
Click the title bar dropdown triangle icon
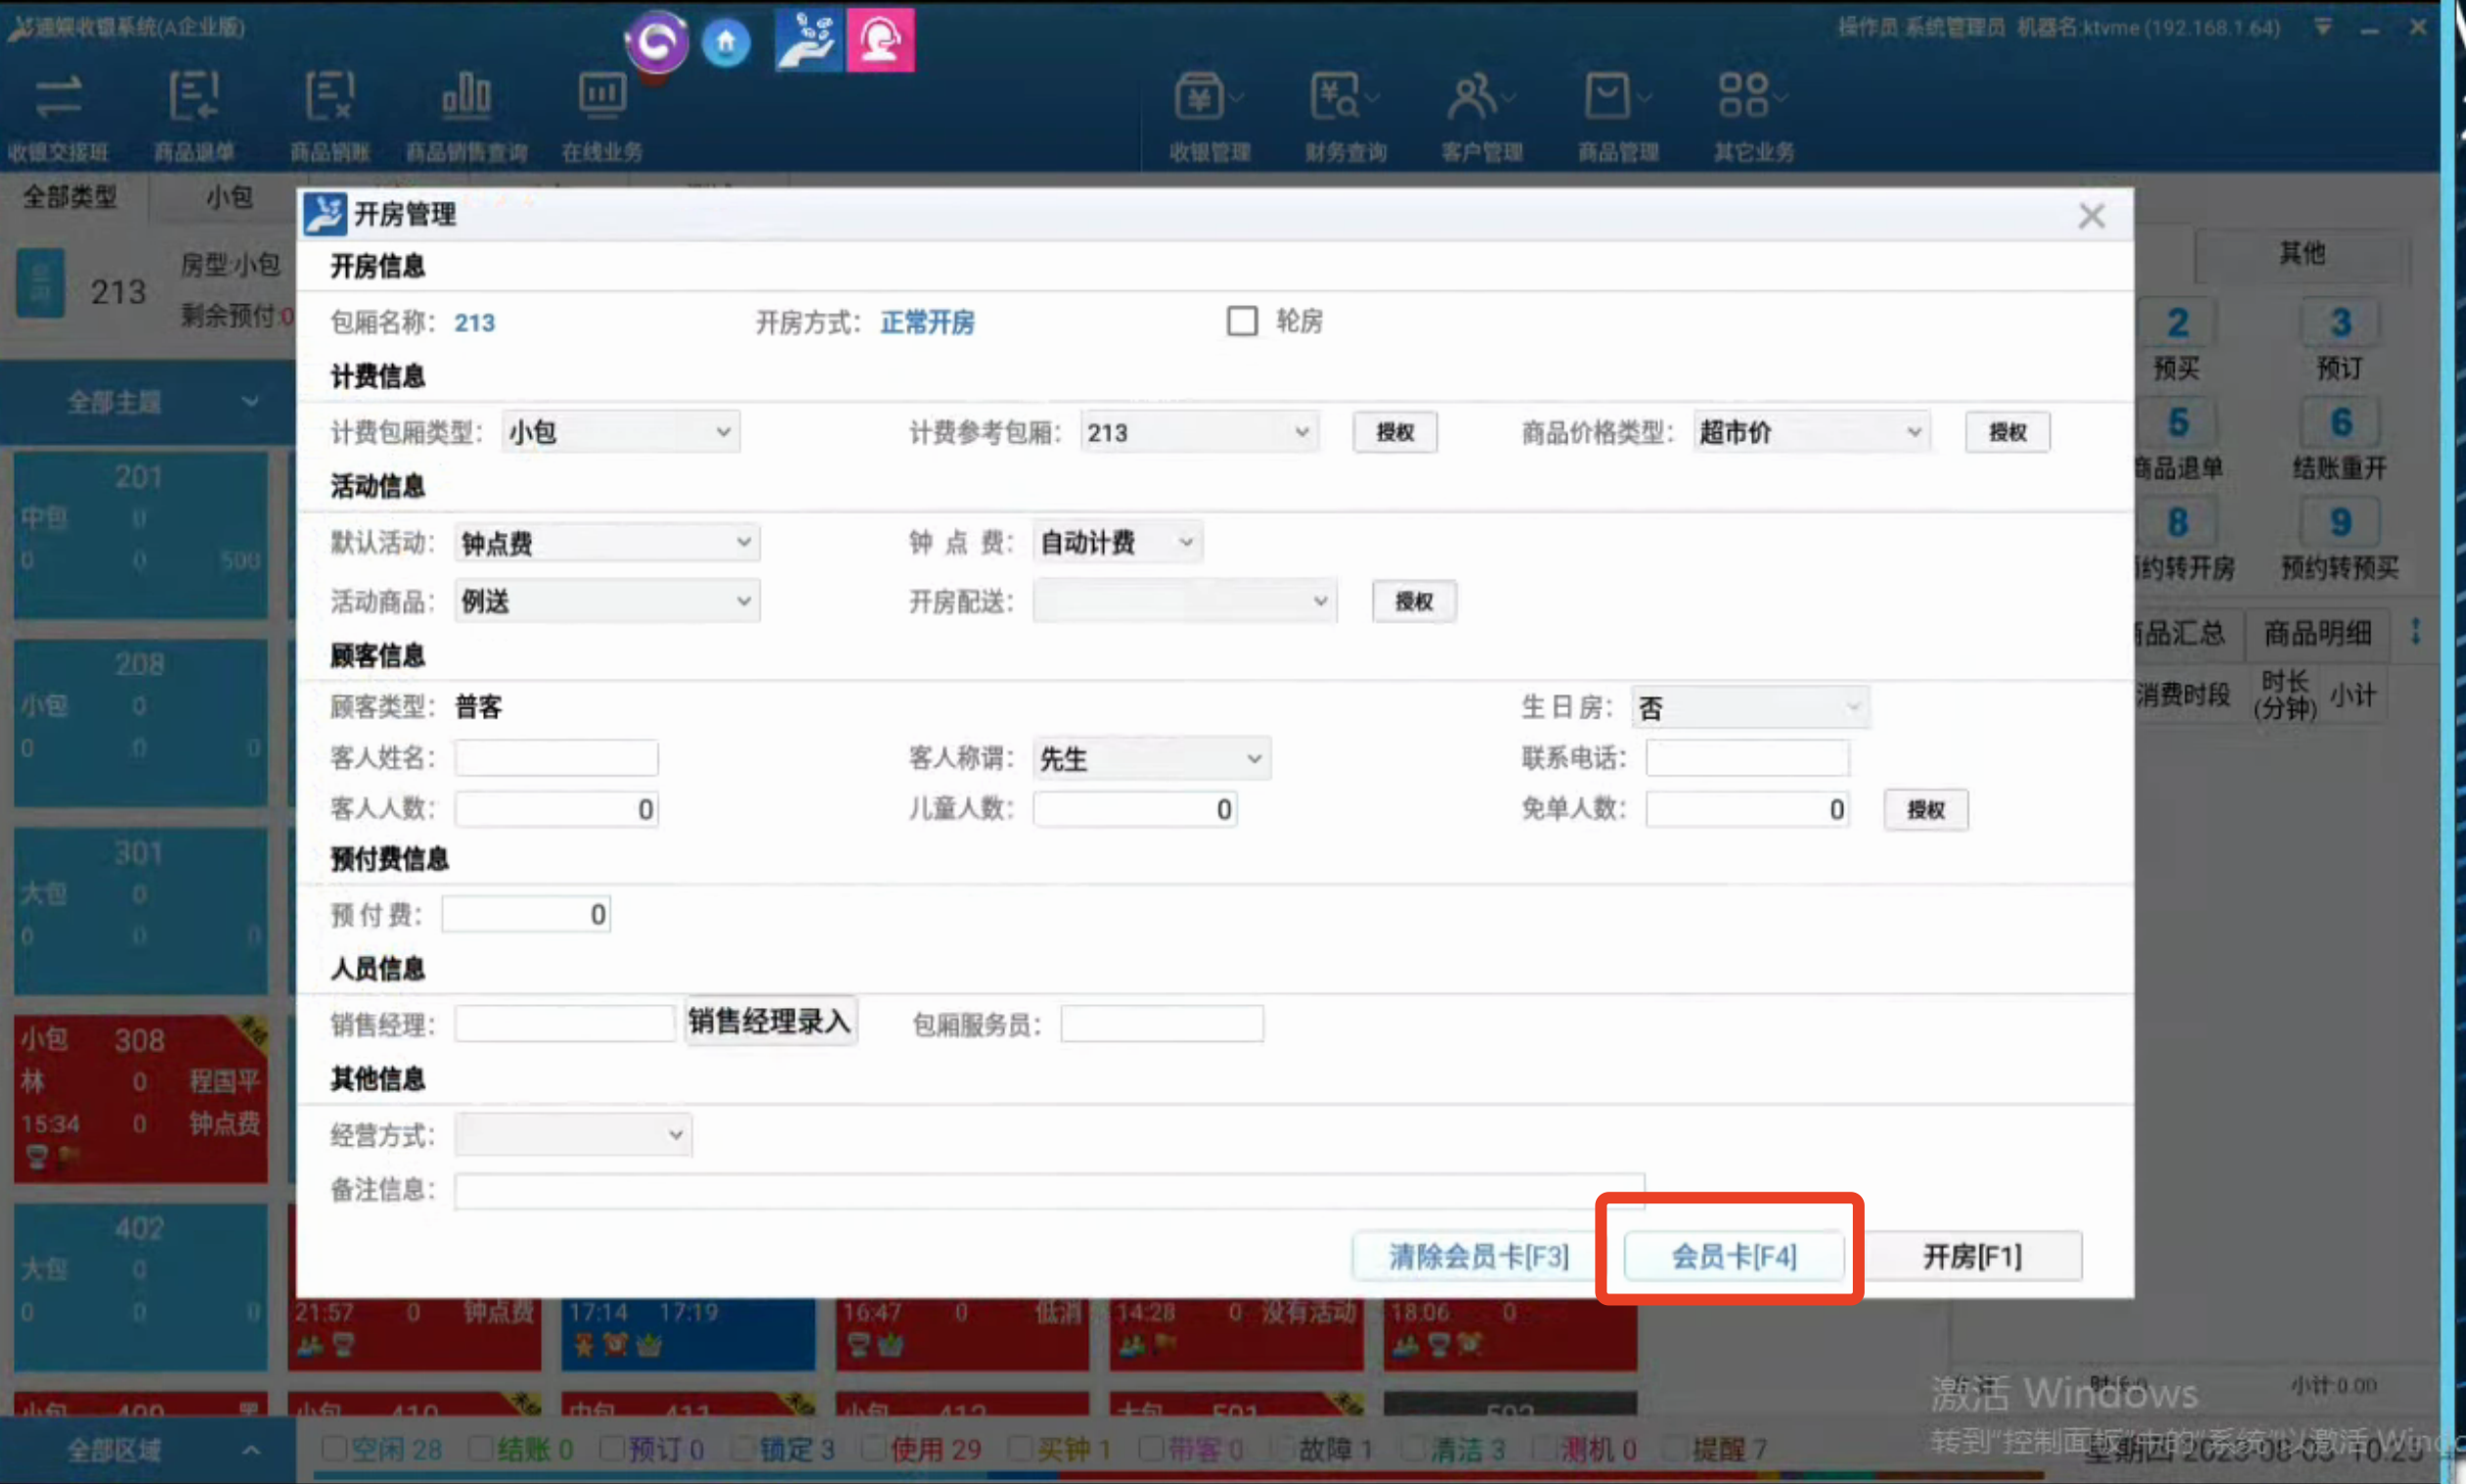[x=2322, y=27]
